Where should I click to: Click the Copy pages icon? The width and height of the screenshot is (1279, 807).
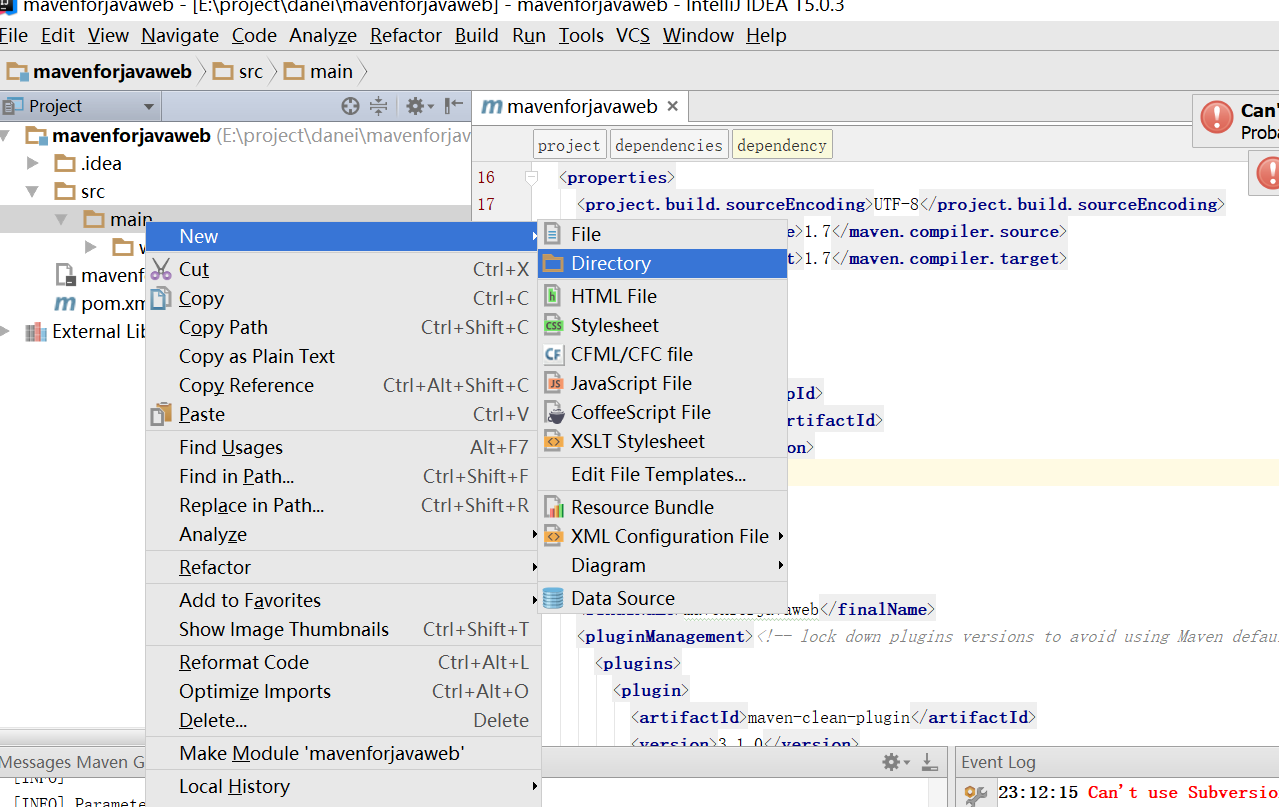point(161,298)
